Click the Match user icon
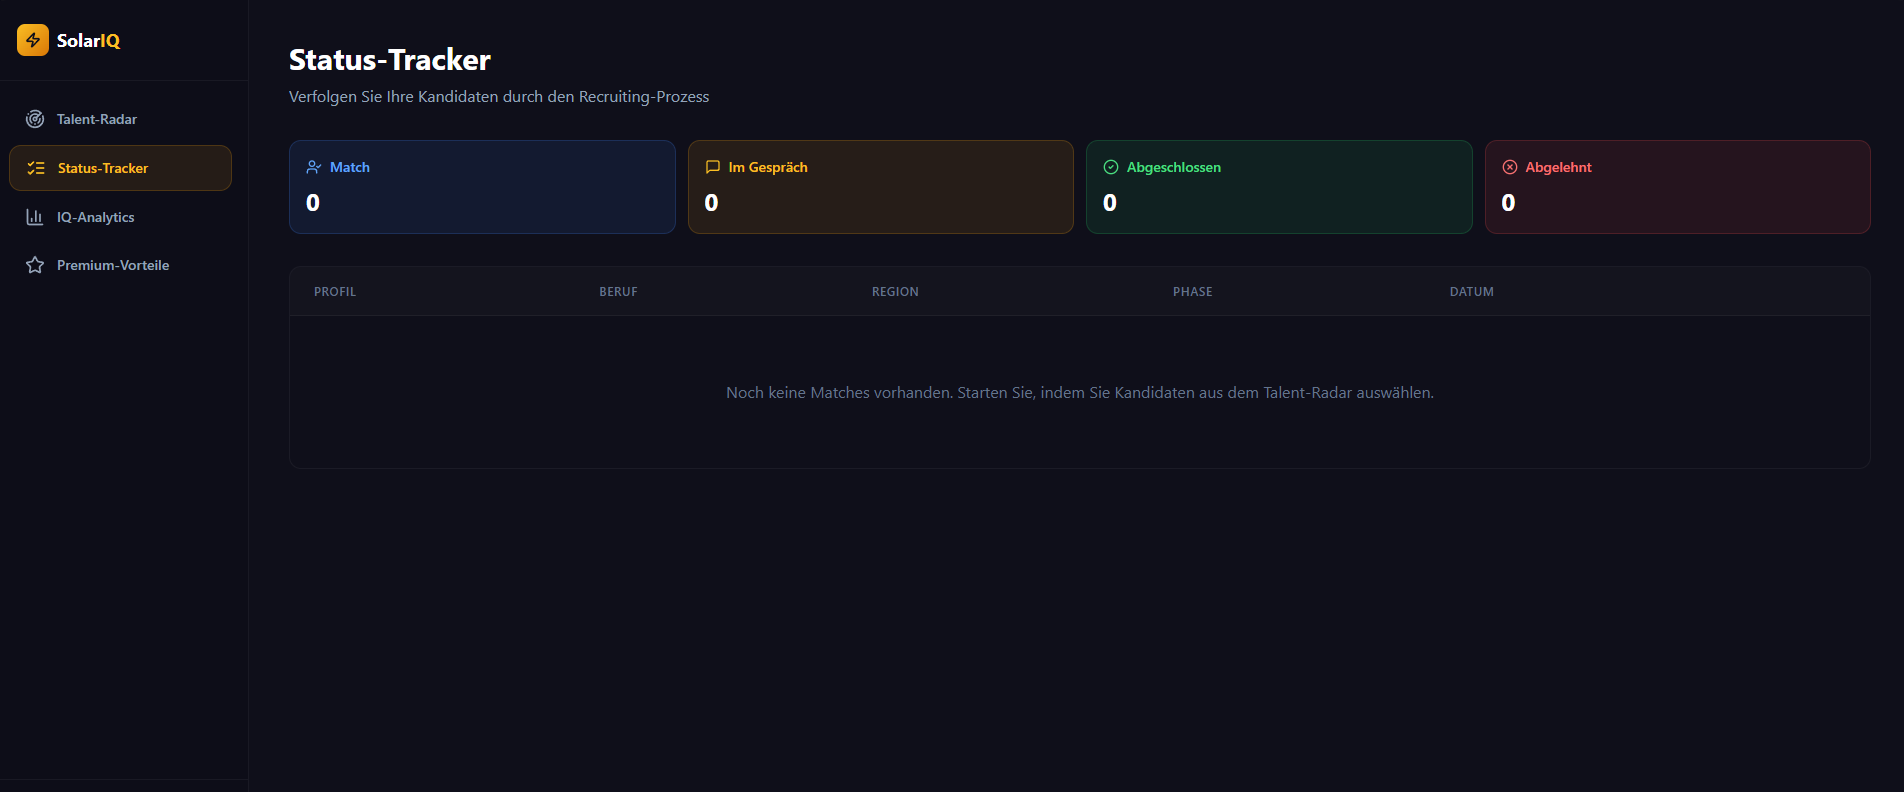The height and width of the screenshot is (792, 1904). 314,167
